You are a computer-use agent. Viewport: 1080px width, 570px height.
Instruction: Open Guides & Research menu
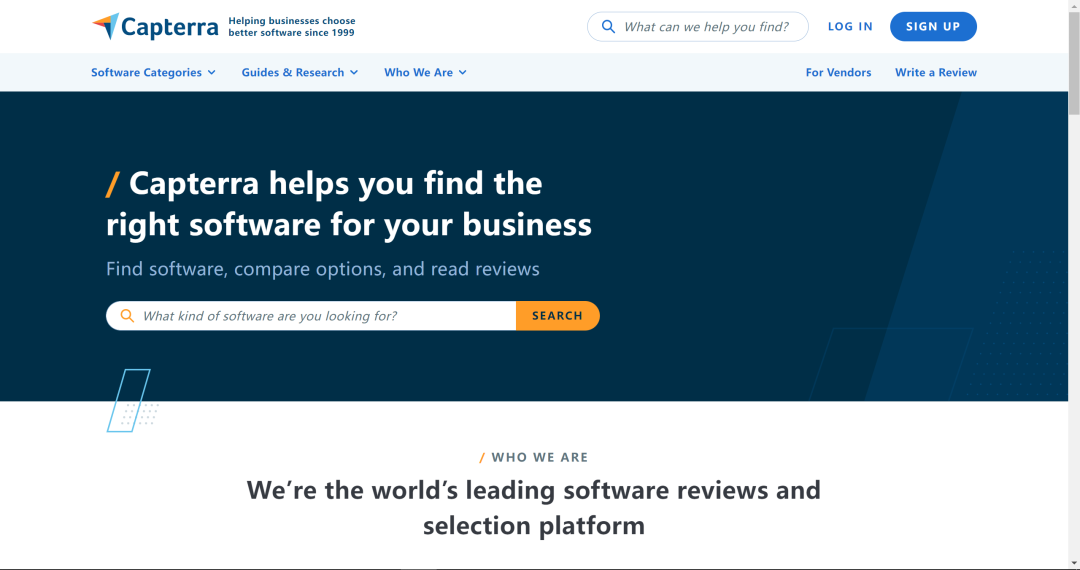pos(300,72)
